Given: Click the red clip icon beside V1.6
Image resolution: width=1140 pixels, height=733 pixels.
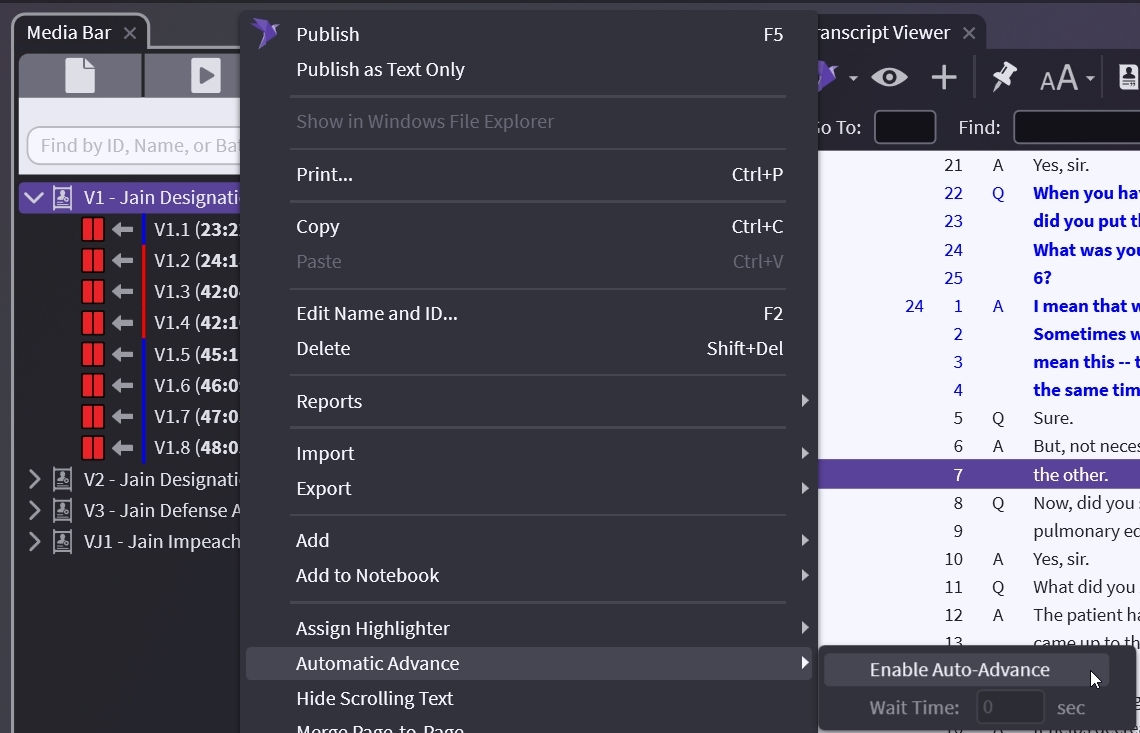Looking at the screenshot, I should tap(93, 385).
